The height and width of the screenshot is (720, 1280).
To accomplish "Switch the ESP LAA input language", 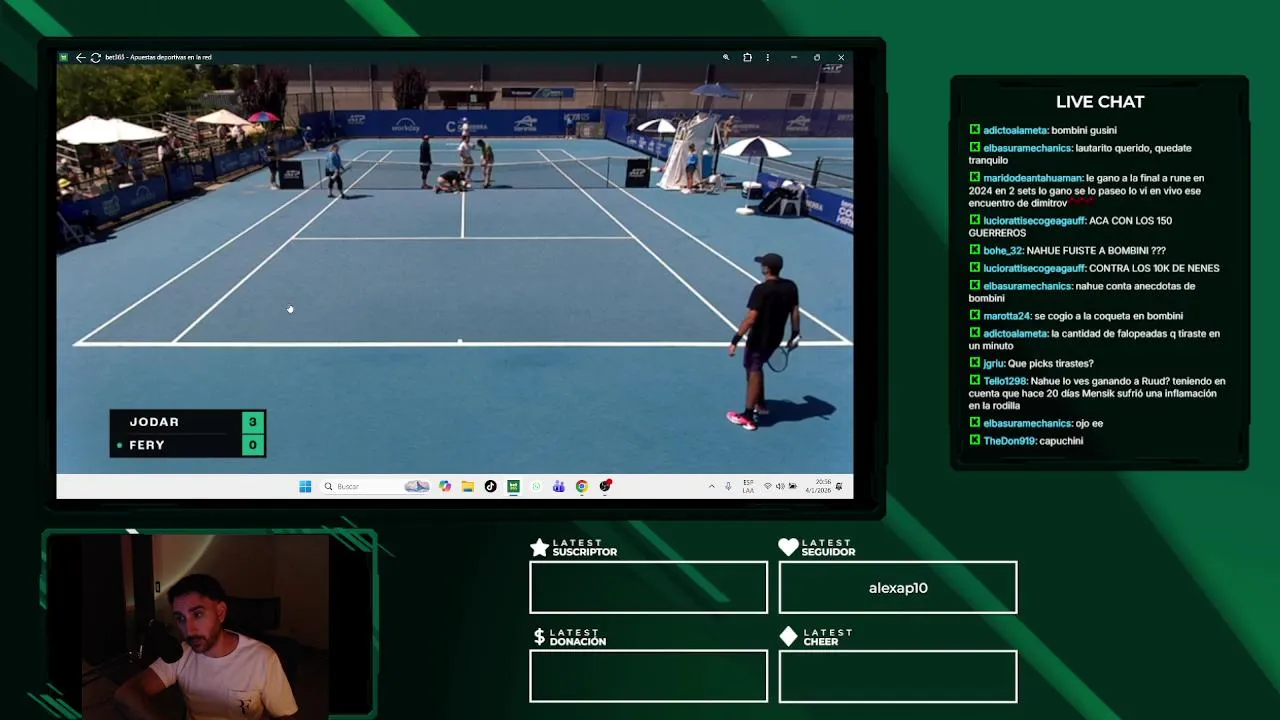I will 748,486.
